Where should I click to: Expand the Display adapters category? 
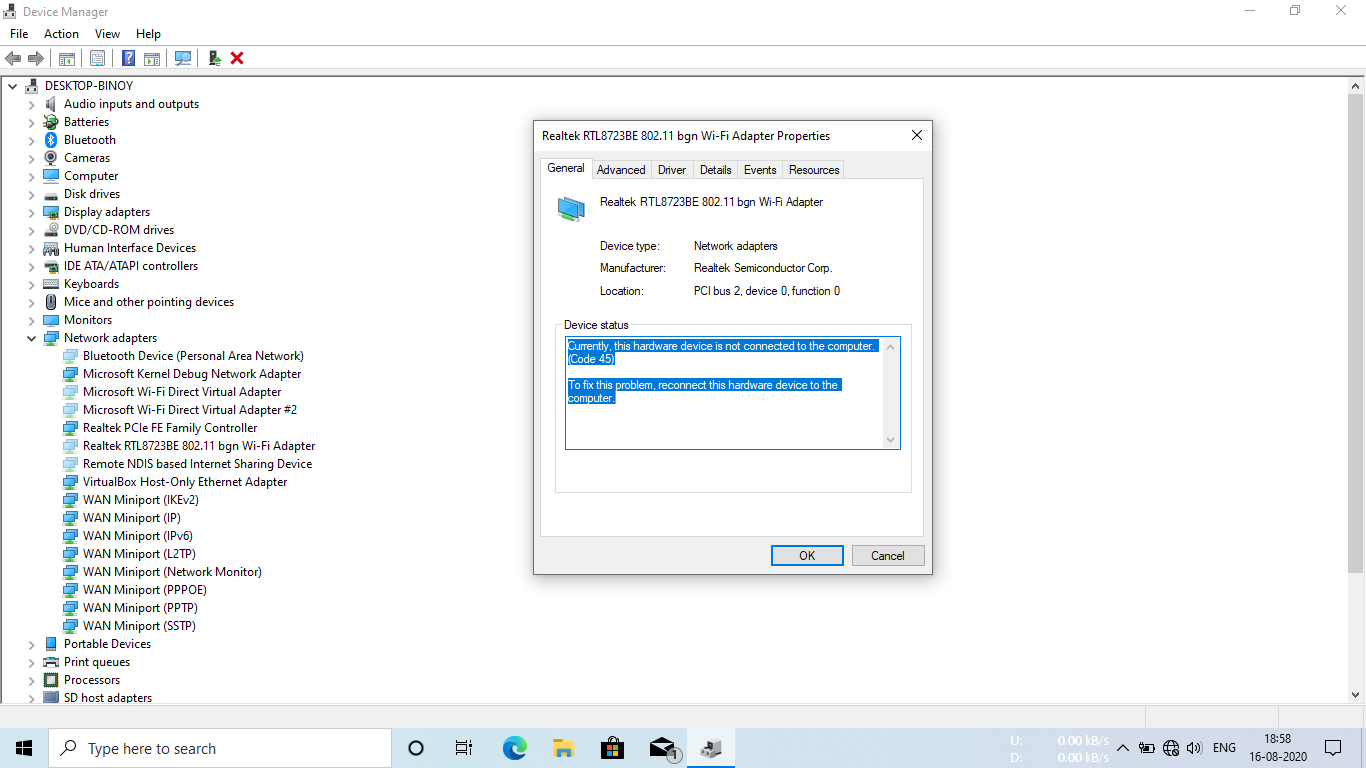pyautogui.click(x=32, y=212)
